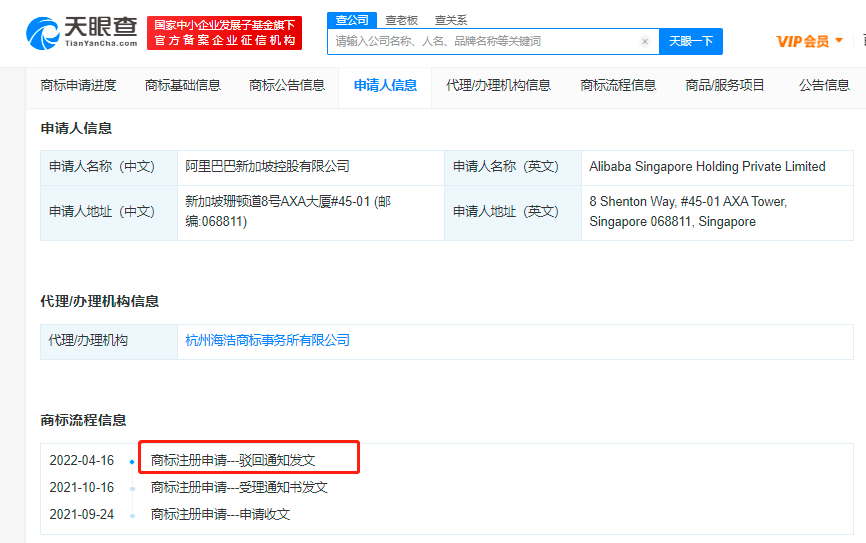Go to 公告信息 section tab
Image resolution: width=866 pixels, height=543 pixels.
(x=824, y=85)
